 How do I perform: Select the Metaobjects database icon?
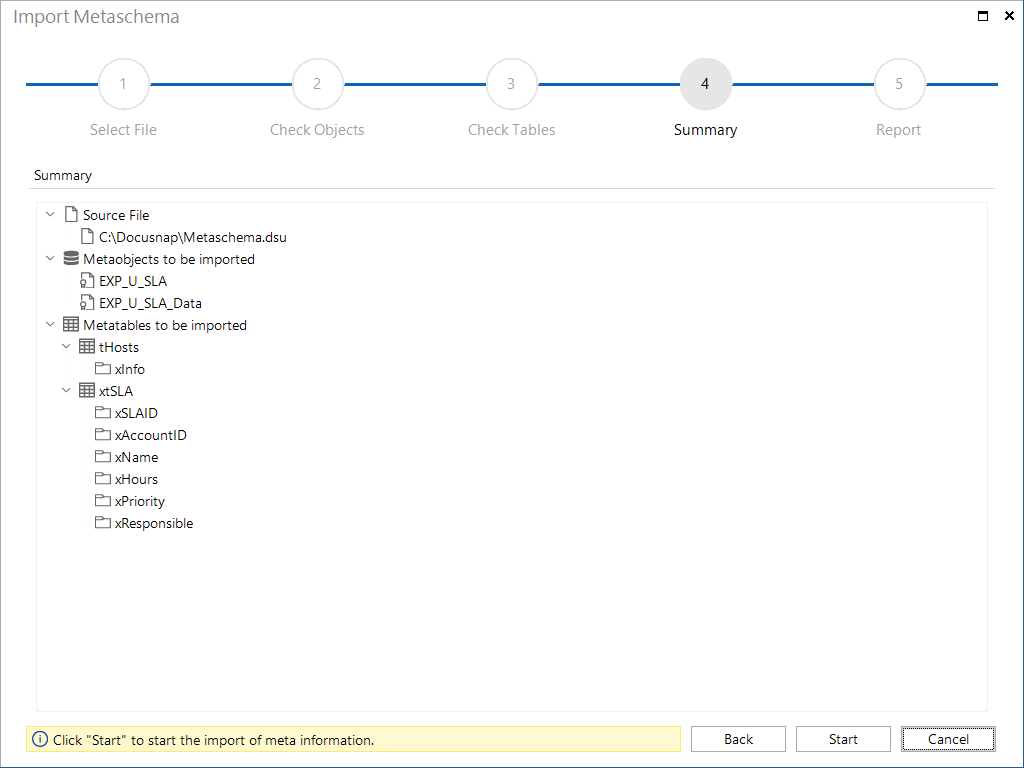coord(70,258)
